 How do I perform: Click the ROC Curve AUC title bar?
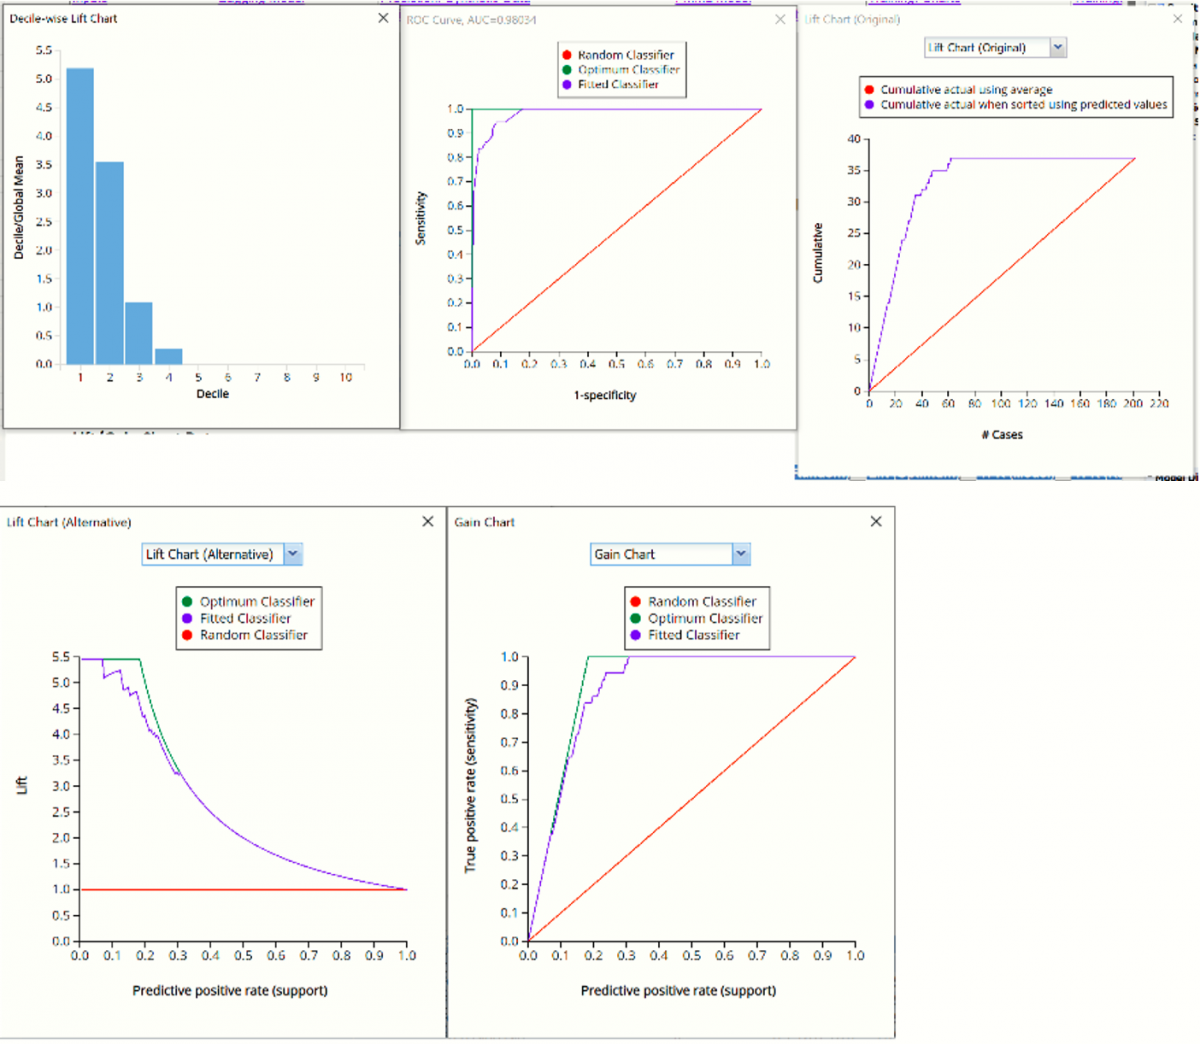coord(471,20)
